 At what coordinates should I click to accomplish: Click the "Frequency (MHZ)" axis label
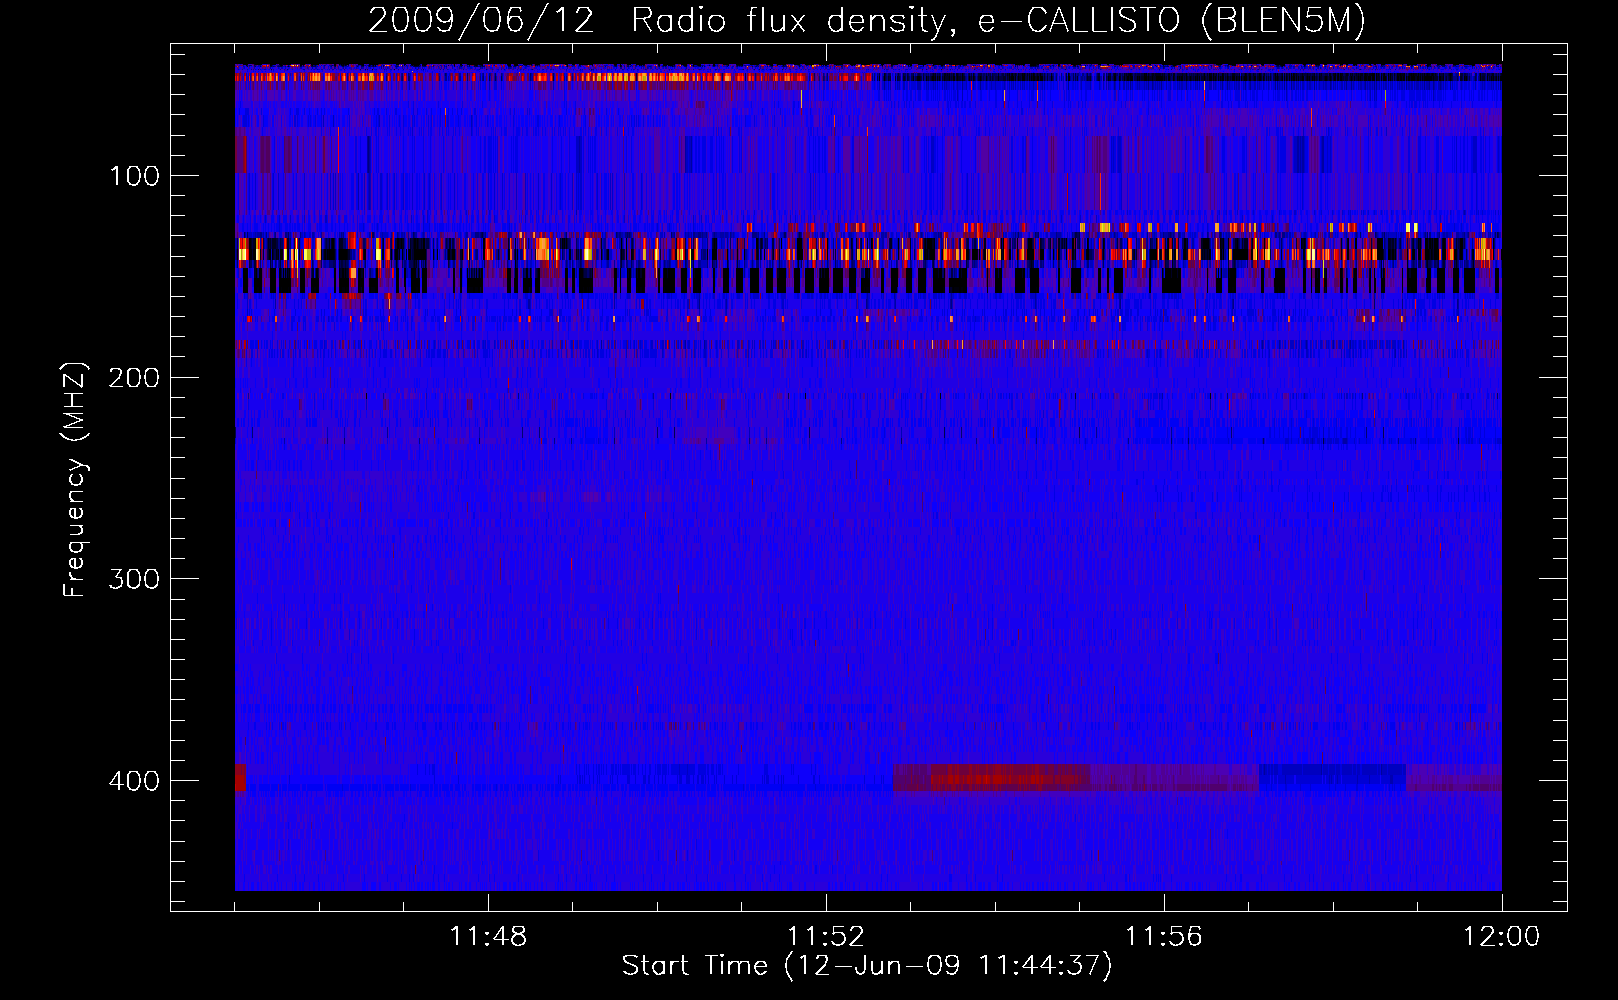pyautogui.click(x=75, y=479)
